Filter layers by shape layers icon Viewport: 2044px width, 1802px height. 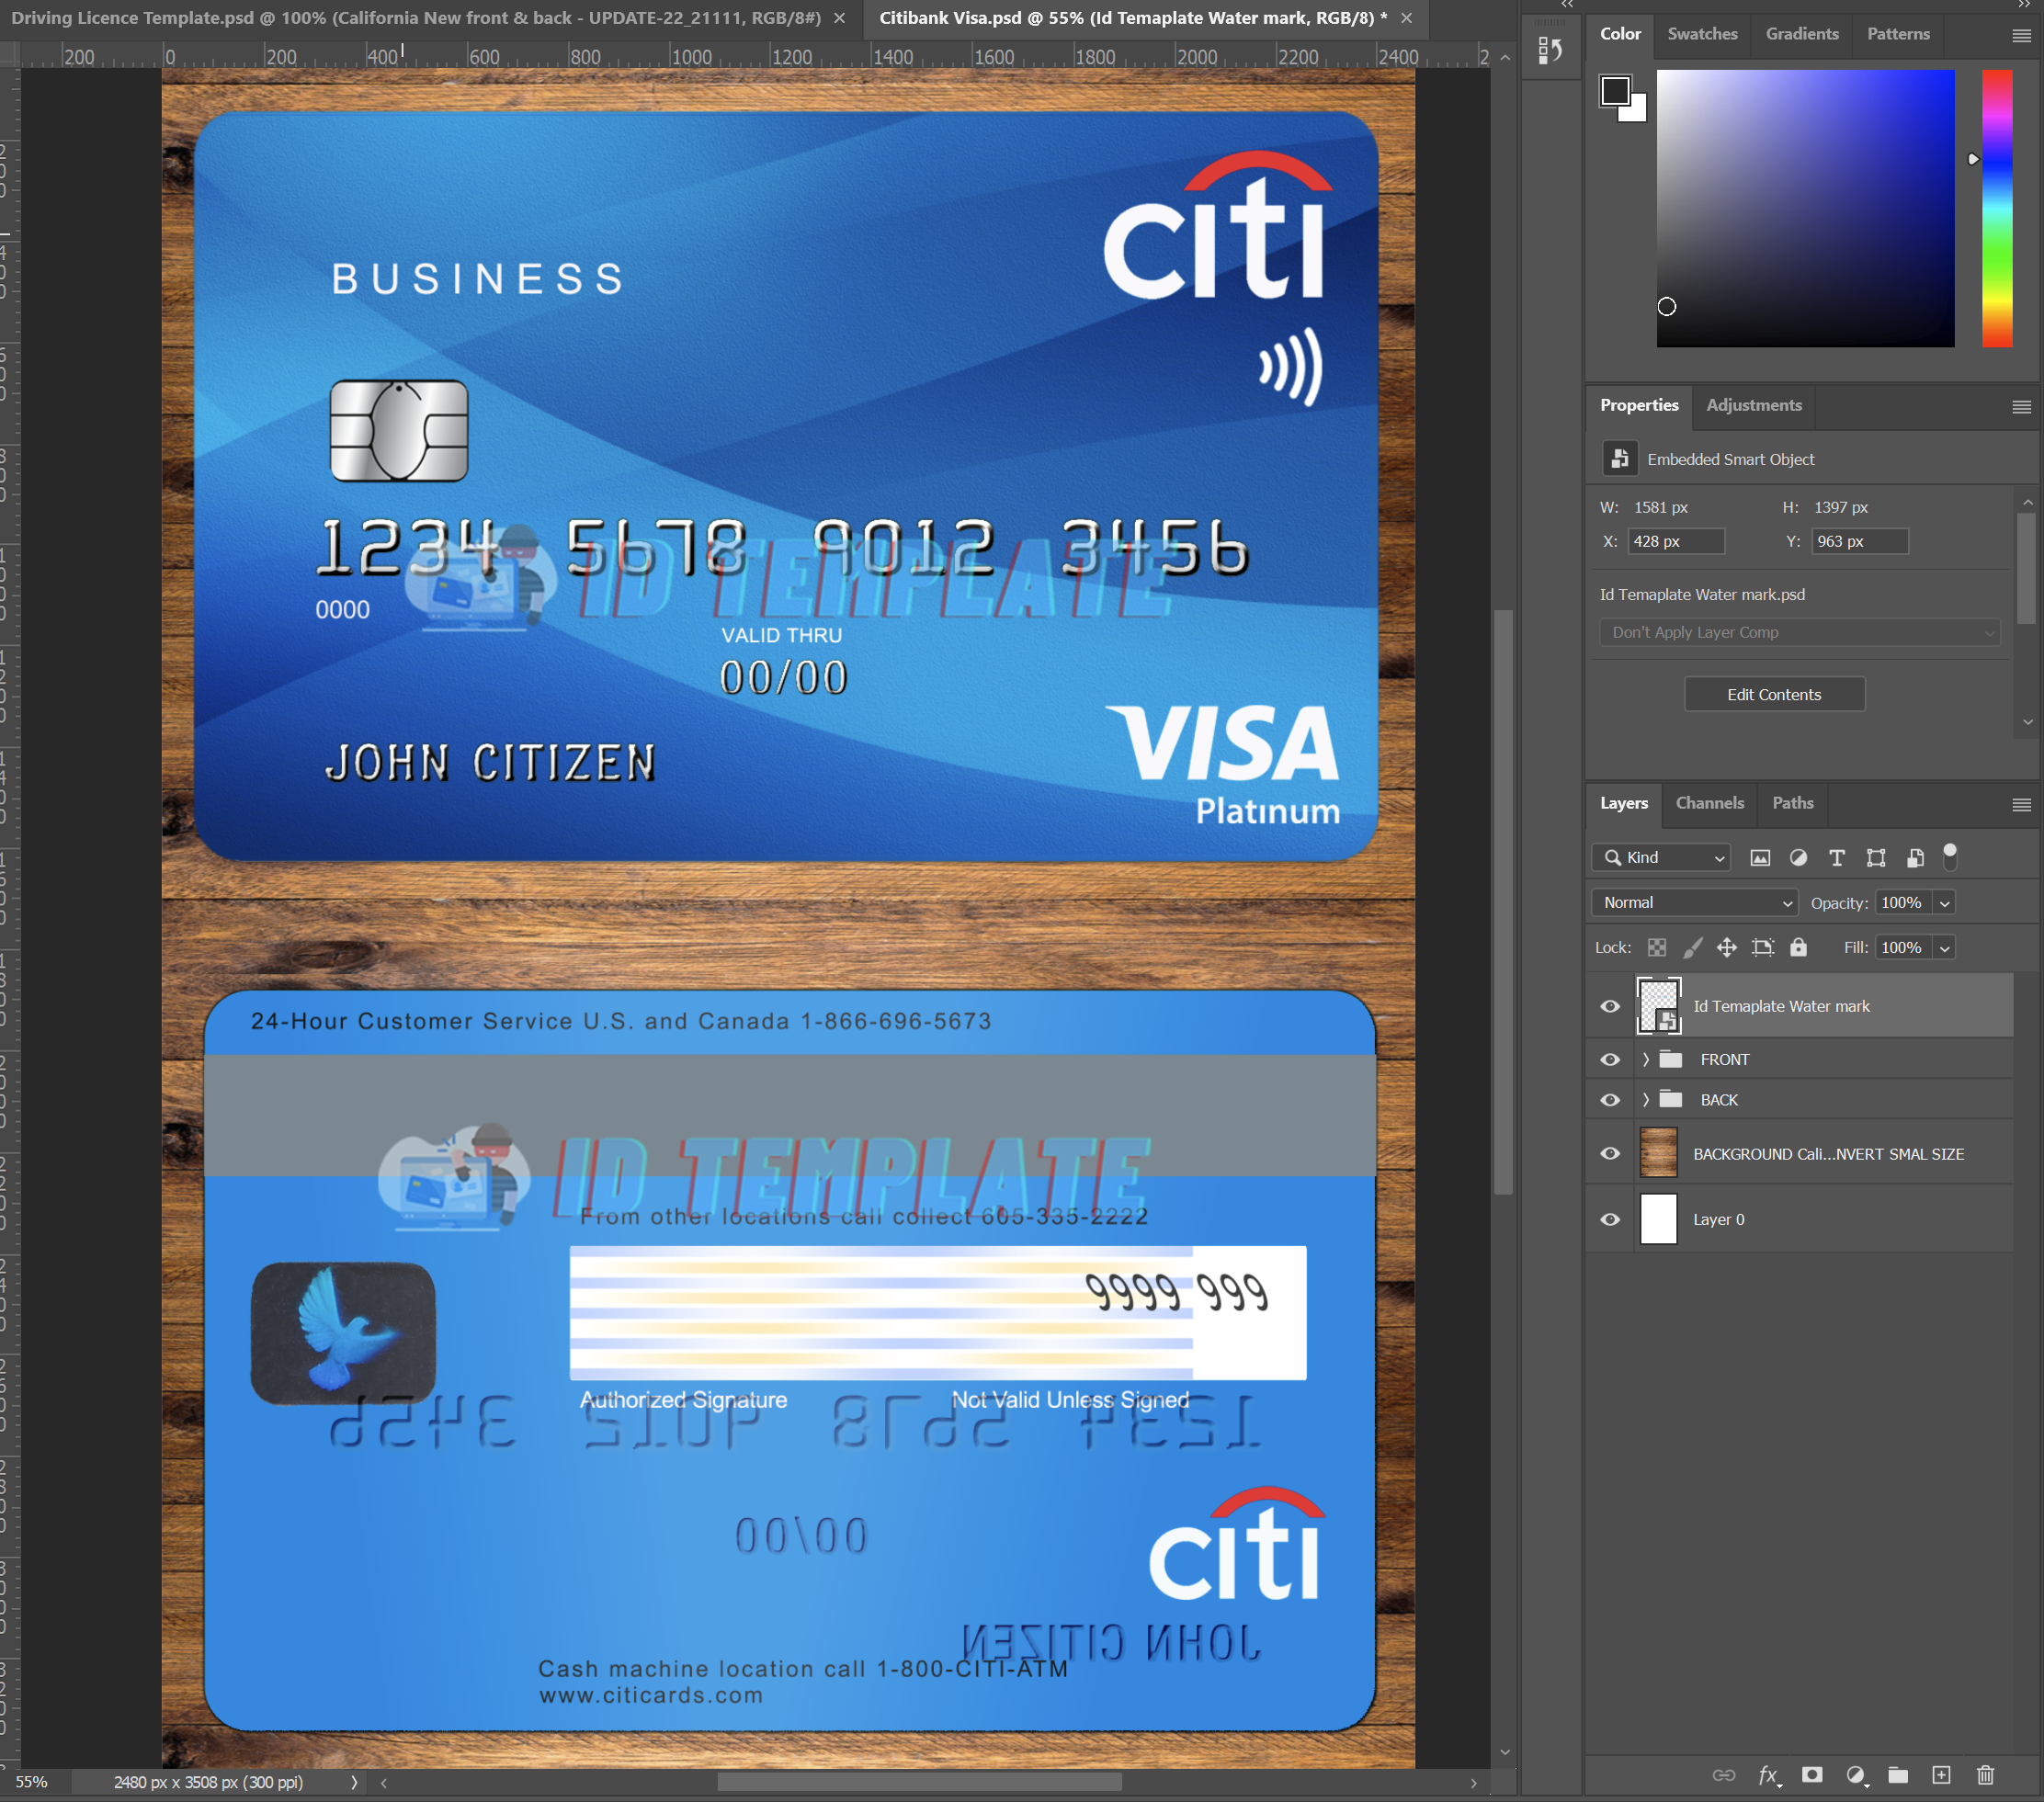pos(1876,857)
